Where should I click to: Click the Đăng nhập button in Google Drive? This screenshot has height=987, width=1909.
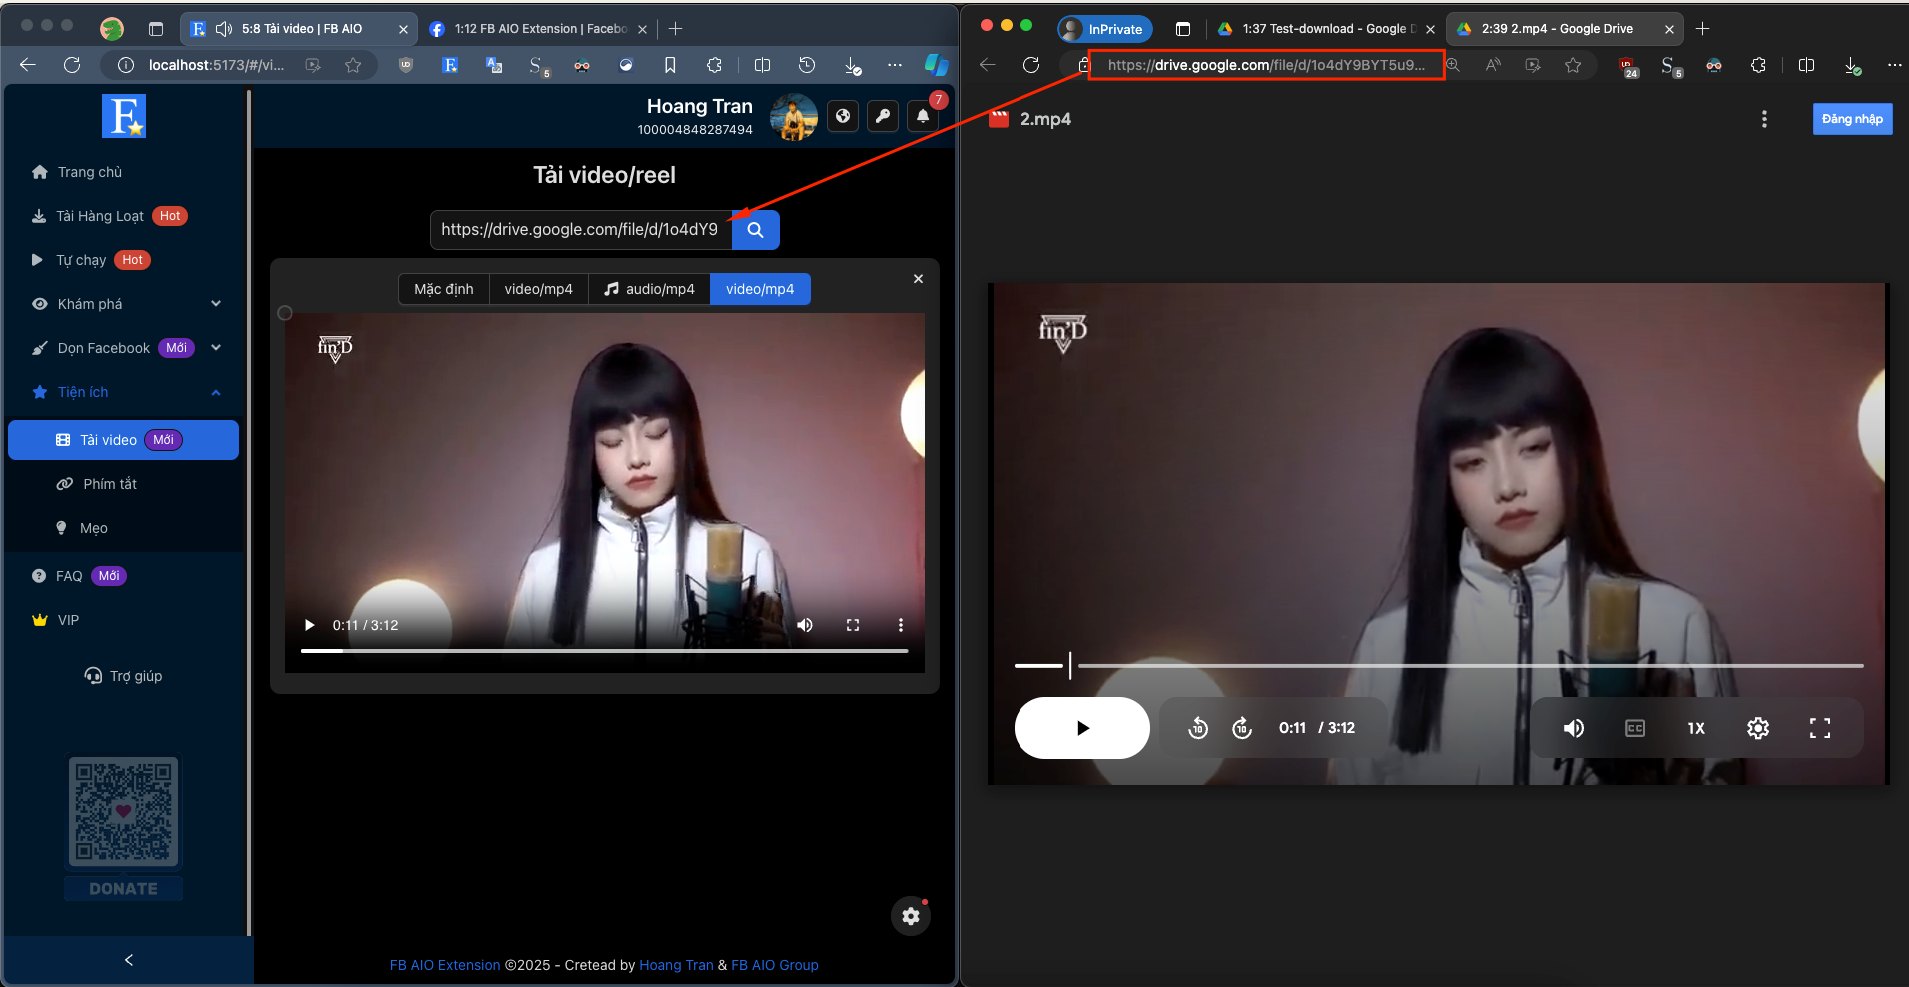pos(1852,119)
